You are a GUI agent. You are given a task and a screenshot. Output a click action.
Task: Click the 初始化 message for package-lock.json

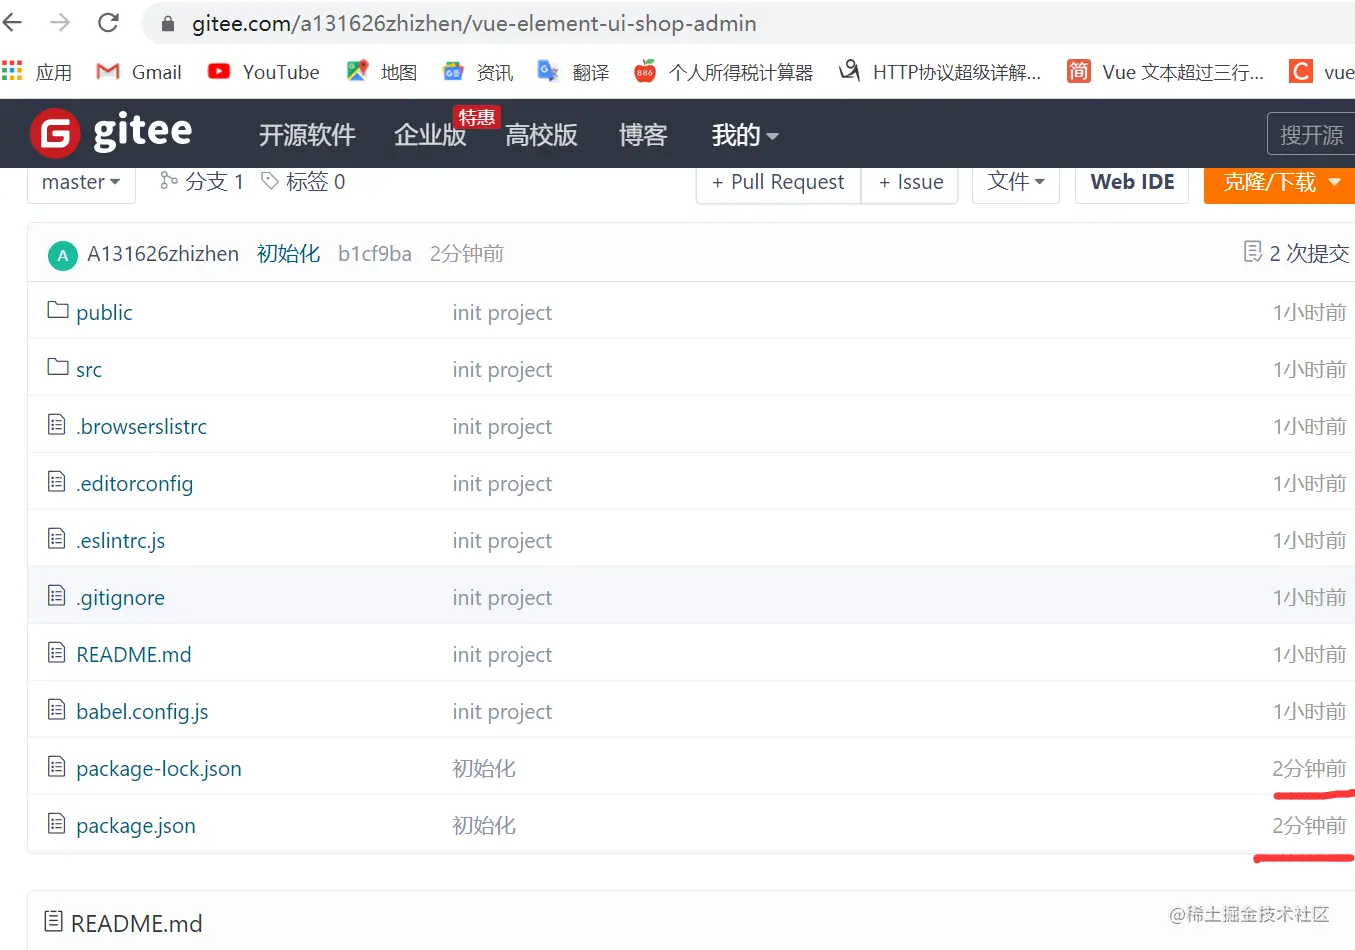click(484, 768)
